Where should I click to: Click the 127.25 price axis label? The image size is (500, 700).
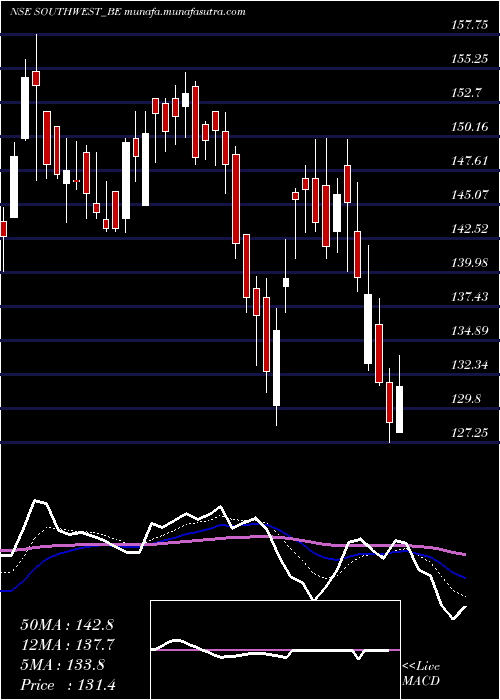[469, 433]
